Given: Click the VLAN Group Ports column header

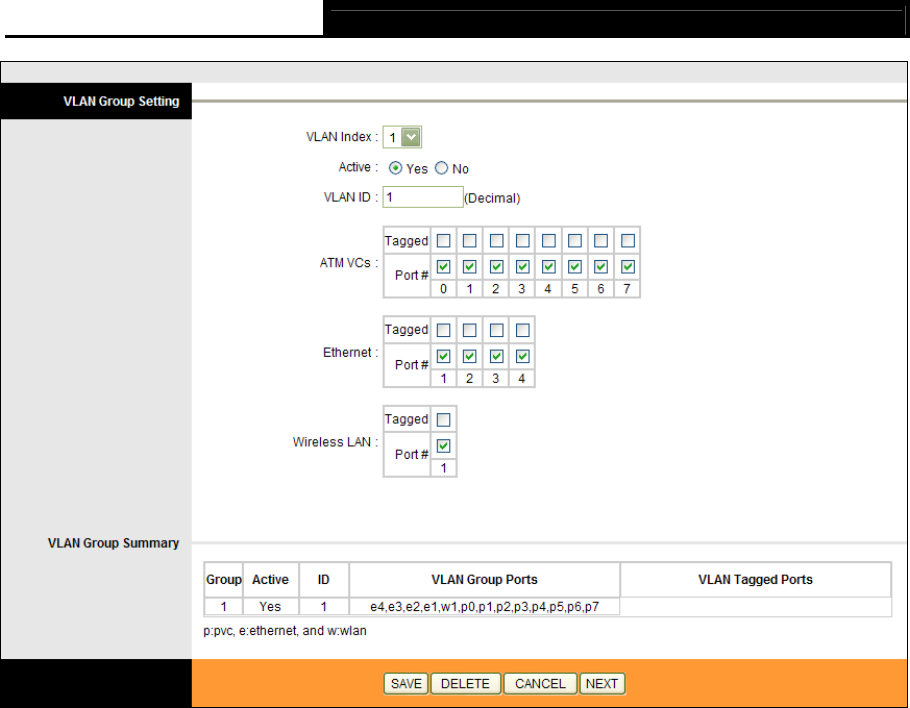Looking at the screenshot, I should tap(485, 579).
